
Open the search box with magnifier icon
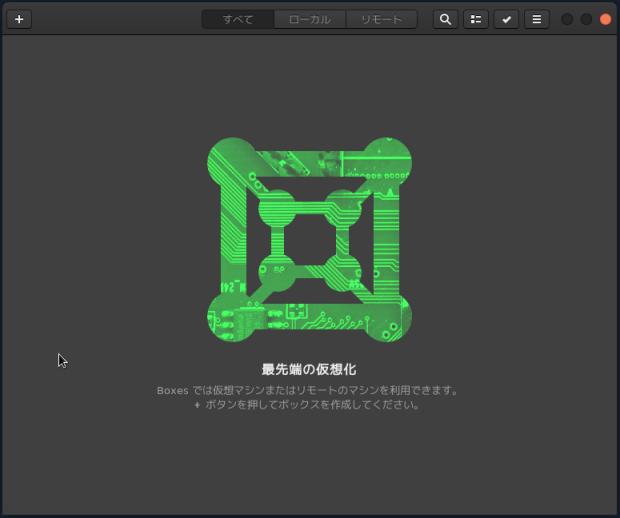[446, 19]
